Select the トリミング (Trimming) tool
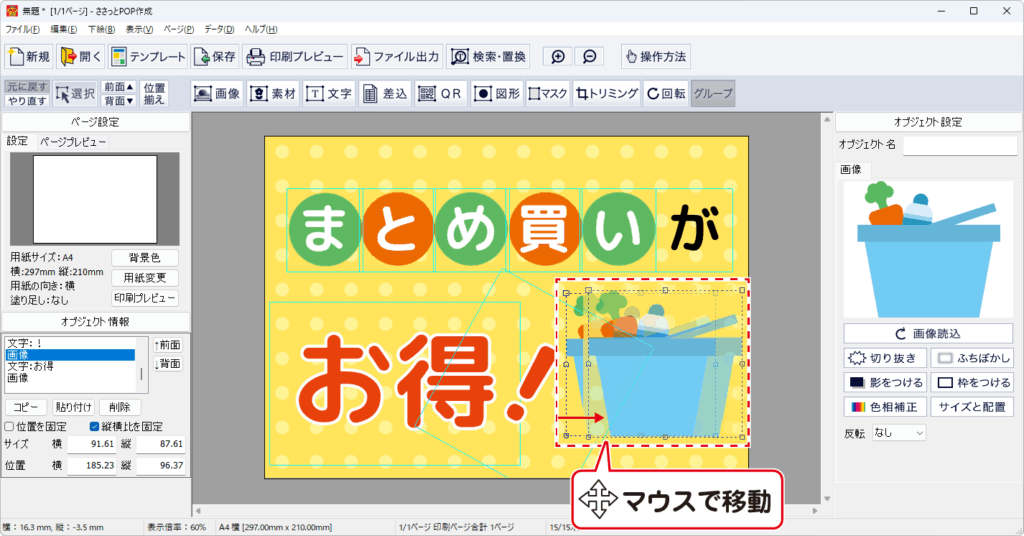1024x536 pixels. pos(607,93)
